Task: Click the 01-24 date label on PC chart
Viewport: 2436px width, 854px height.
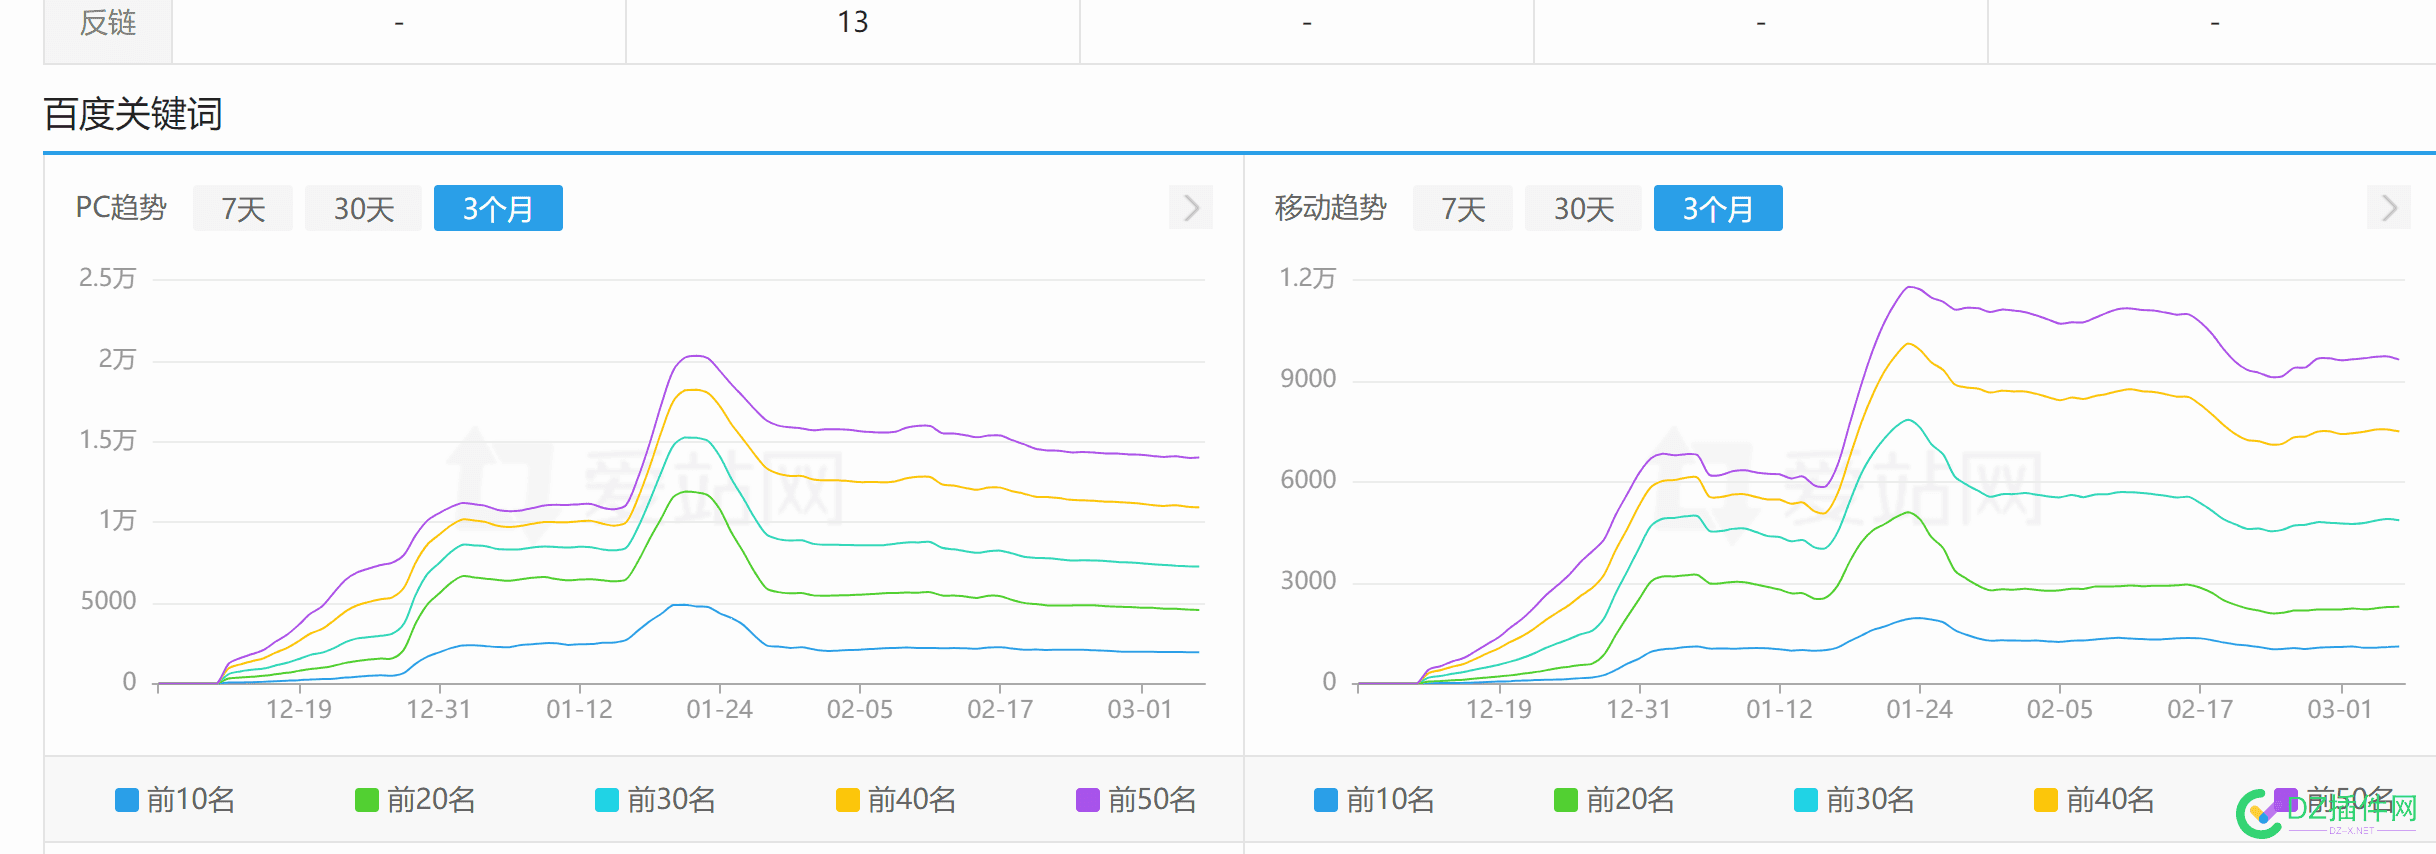Action: 719,709
